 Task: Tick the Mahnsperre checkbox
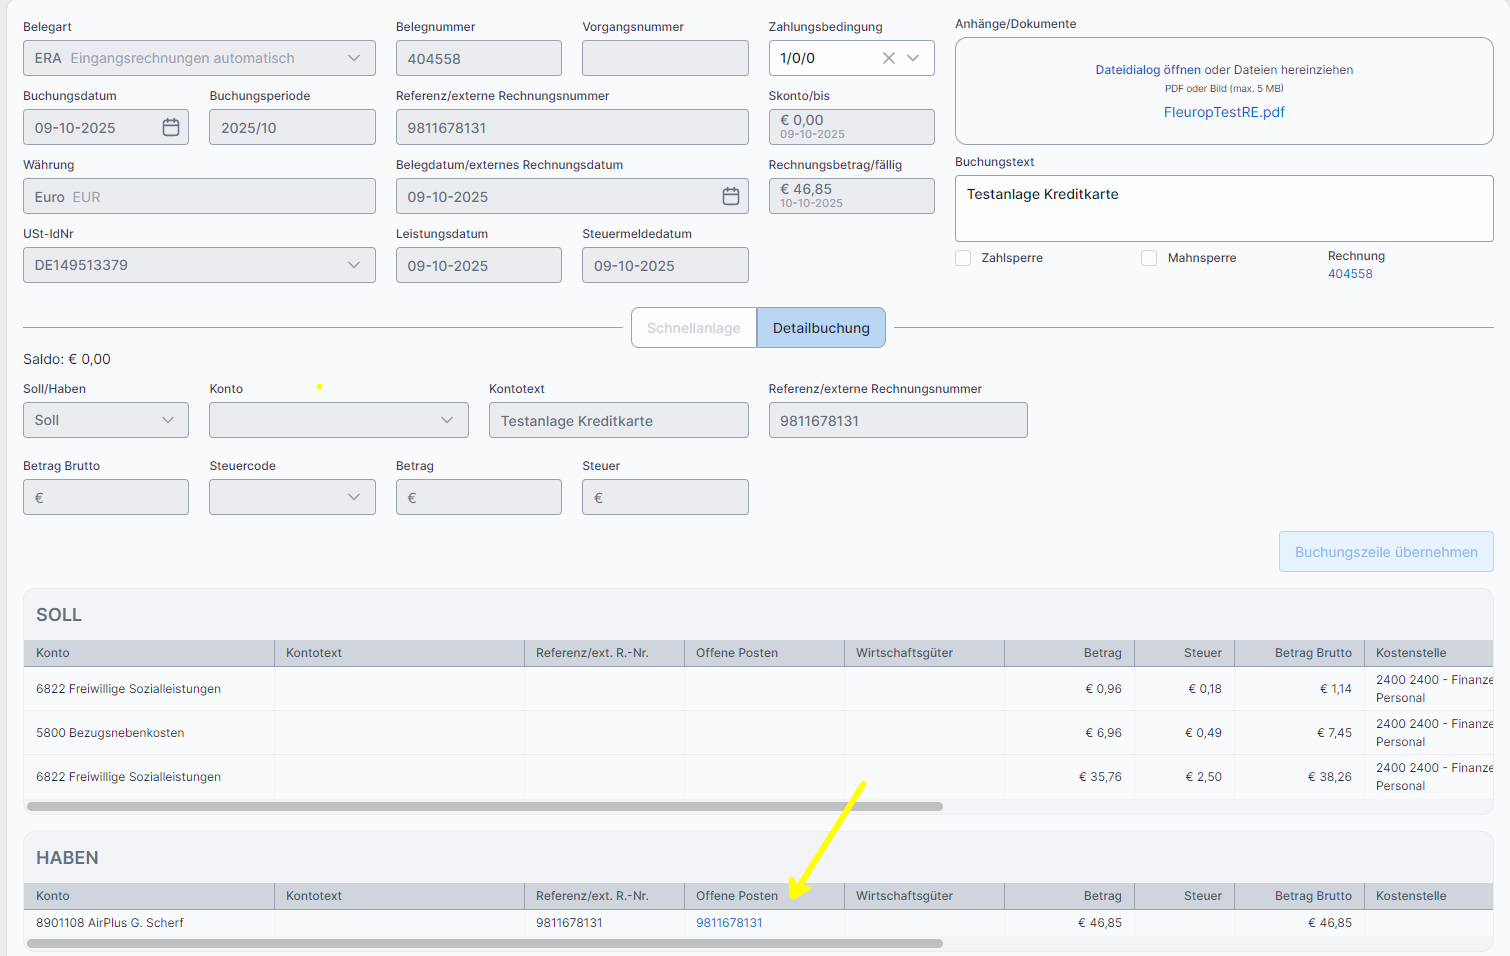pos(1149,258)
